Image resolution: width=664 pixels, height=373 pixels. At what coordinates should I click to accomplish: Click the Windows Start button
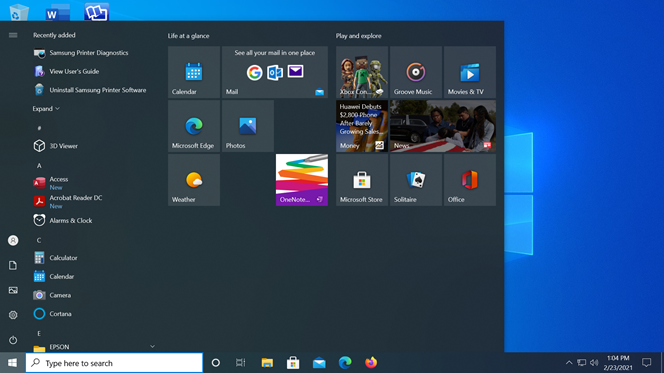[12, 363]
